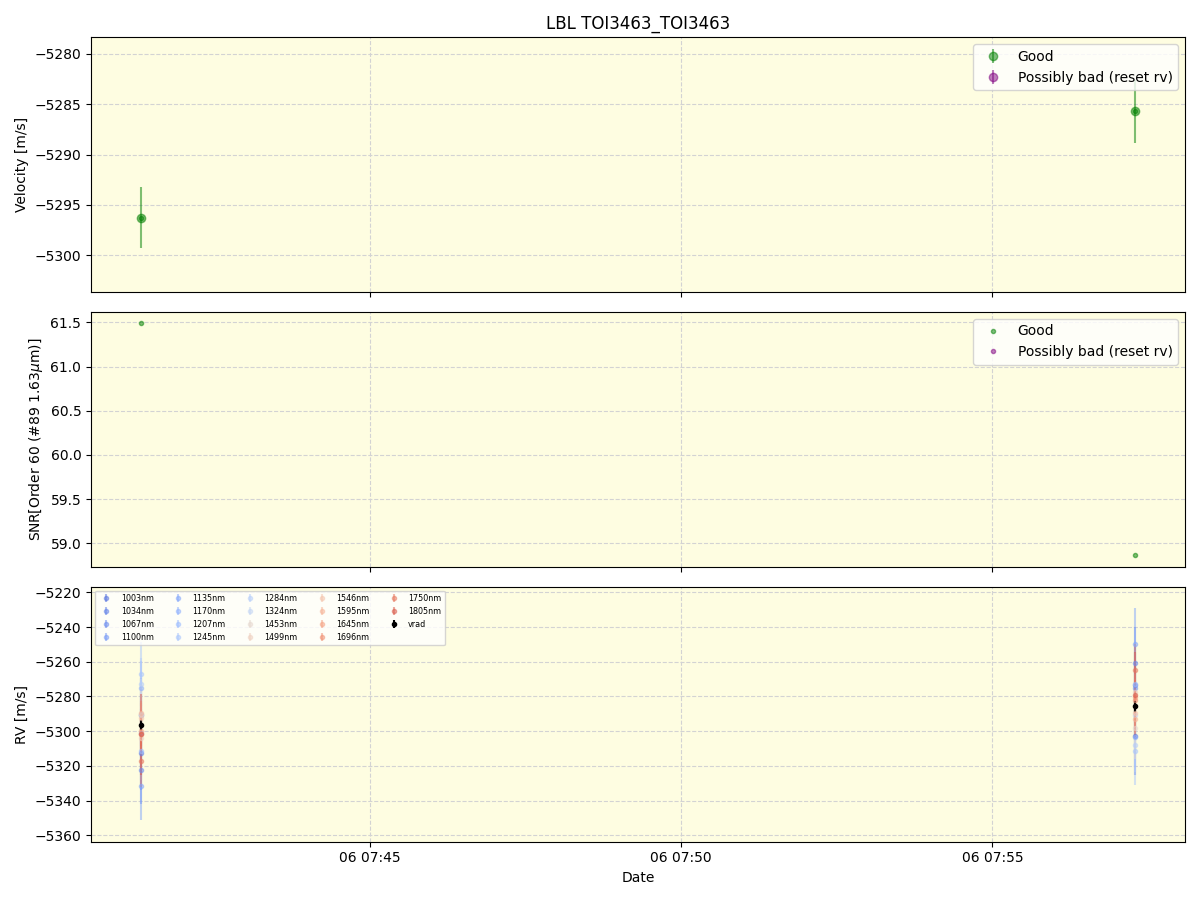Select the SNR data point at 61.5
Viewport: 1200px width, 900px height.
[141, 323]
